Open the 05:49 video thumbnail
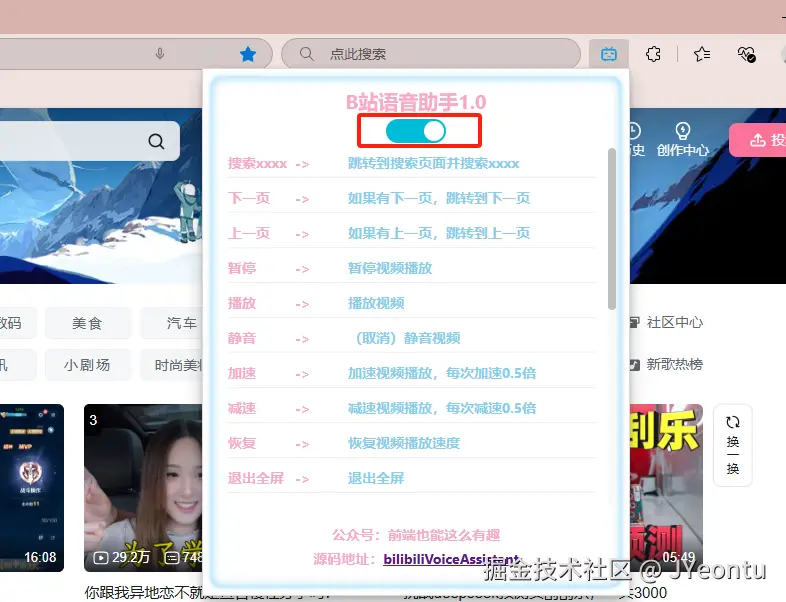 coord(666,488)
